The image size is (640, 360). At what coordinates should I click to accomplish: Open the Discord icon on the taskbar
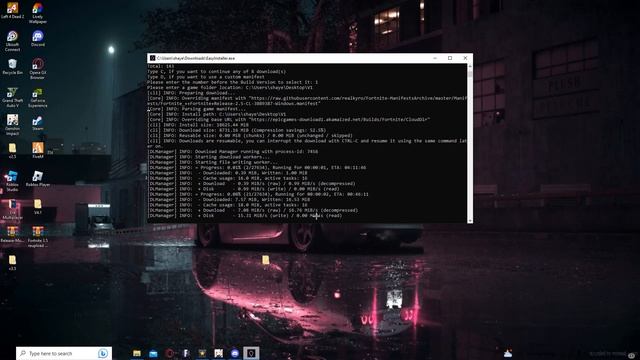[x=235, y=353]
